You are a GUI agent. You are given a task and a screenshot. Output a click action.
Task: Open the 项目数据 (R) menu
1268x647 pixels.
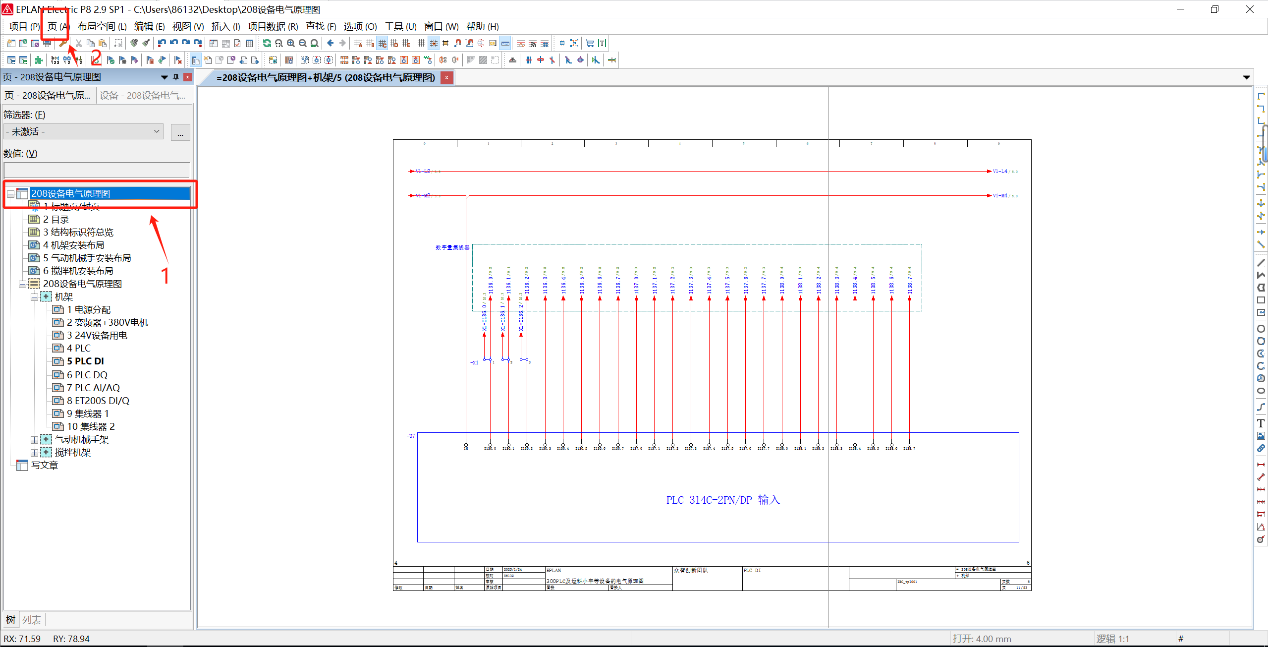click(273, 25)
